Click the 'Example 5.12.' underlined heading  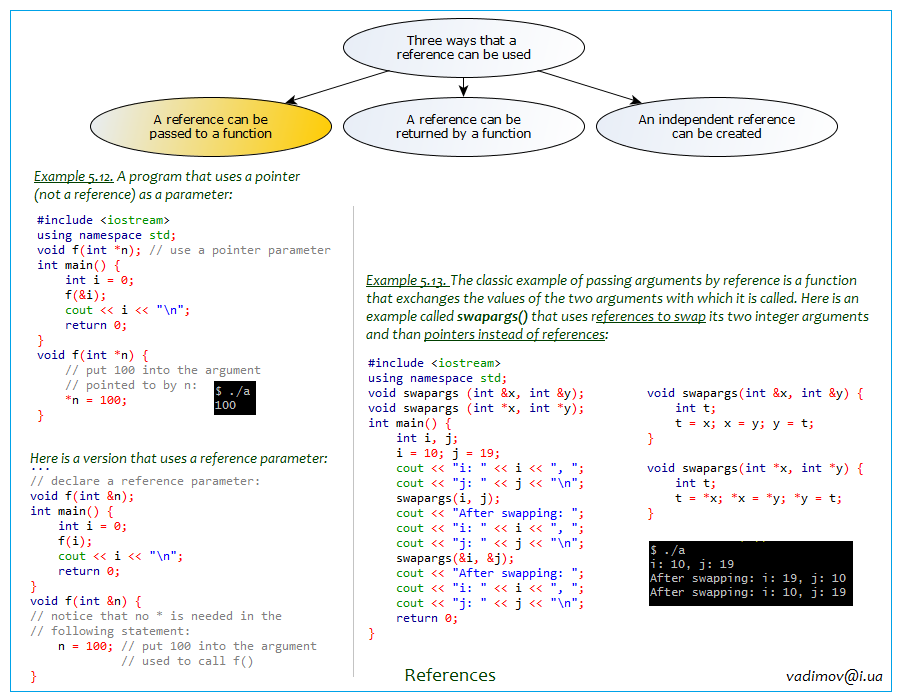pyautogui.click(x=73, y=176)
